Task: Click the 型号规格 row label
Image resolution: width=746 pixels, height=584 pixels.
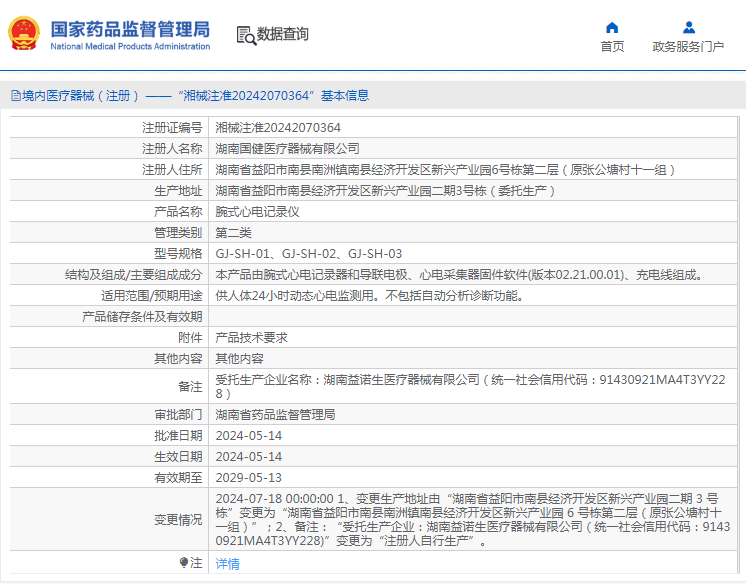Action: tap(178, 253)
